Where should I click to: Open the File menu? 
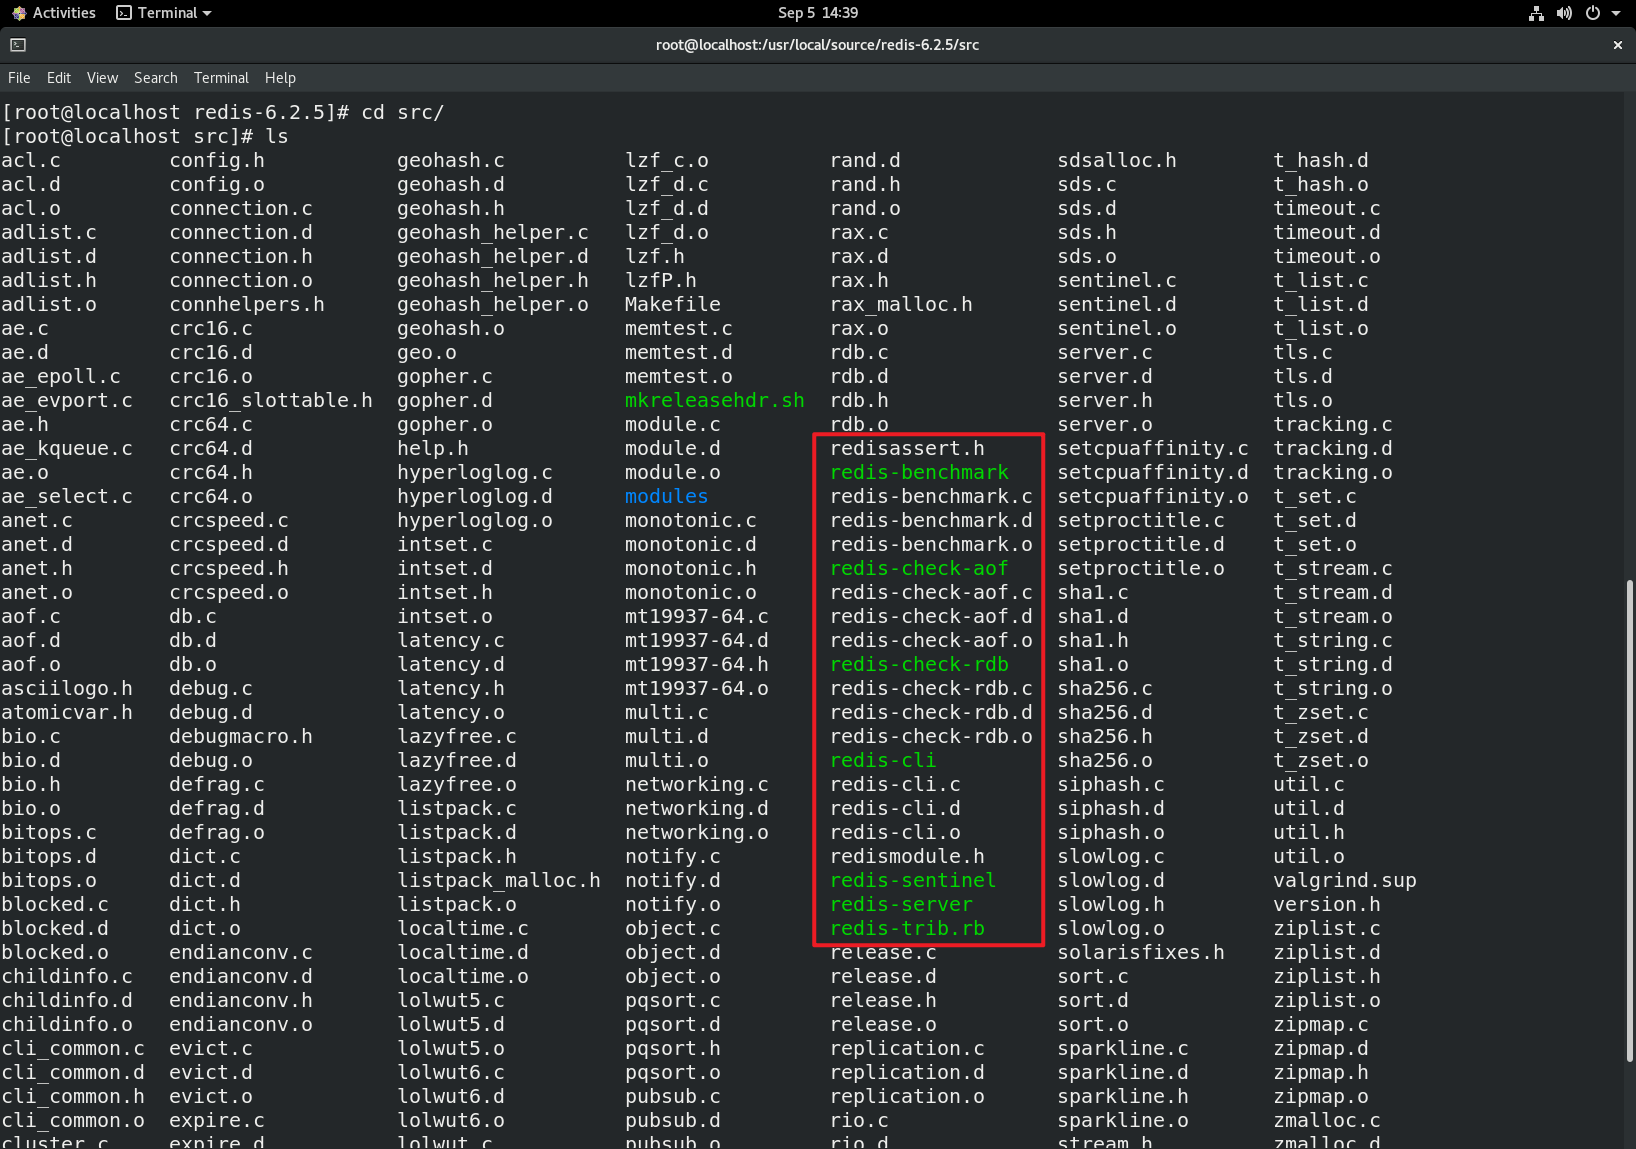(19, 78)
